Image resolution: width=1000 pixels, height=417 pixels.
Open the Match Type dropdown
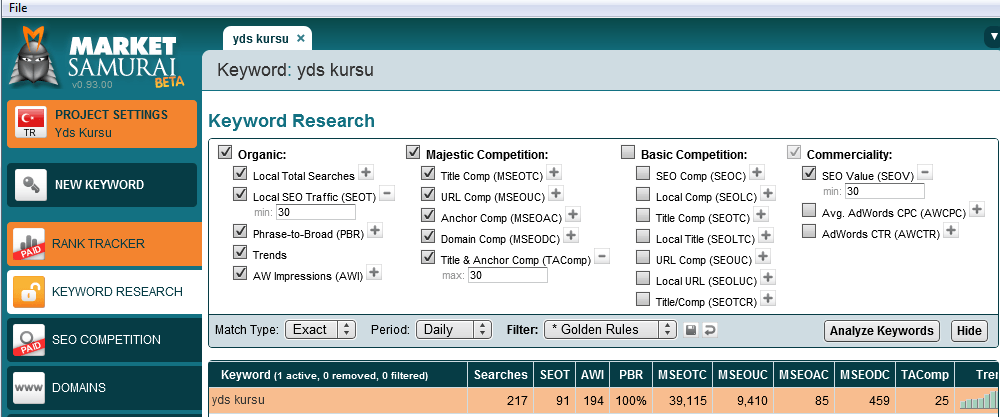pyautogui.click(x=320, y=330)
